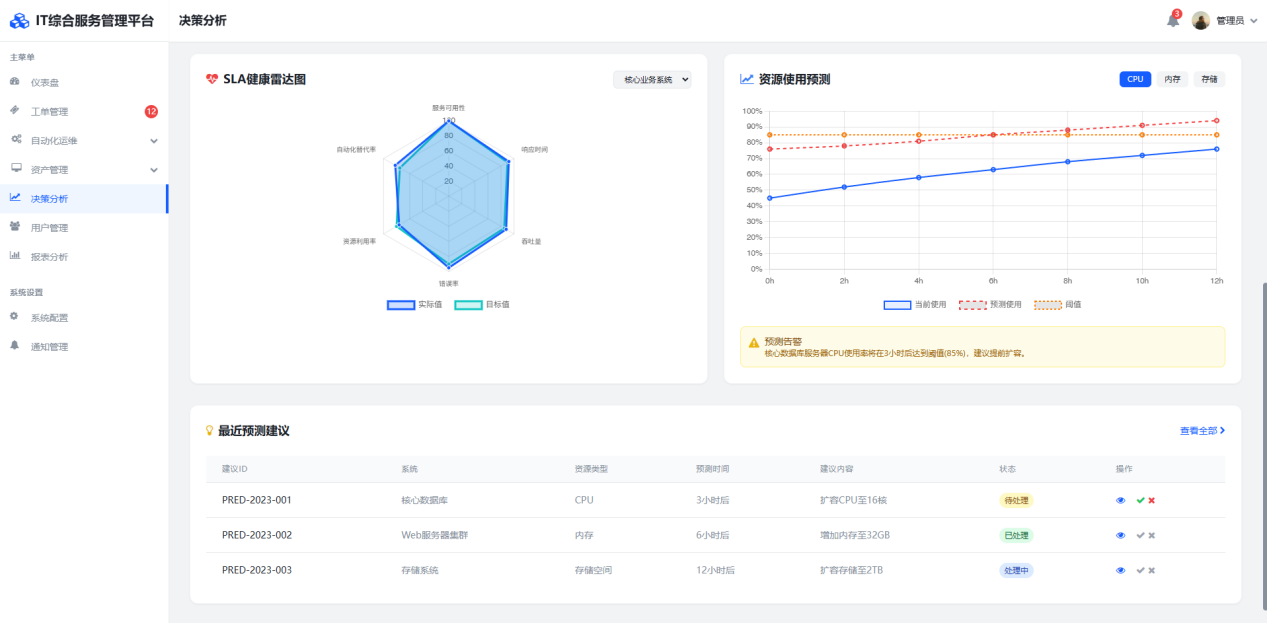The height and width of the screenshot is (623, 1267).
Task: Open 工单管理 in the sidebar
Action: [x=49, y=111]
